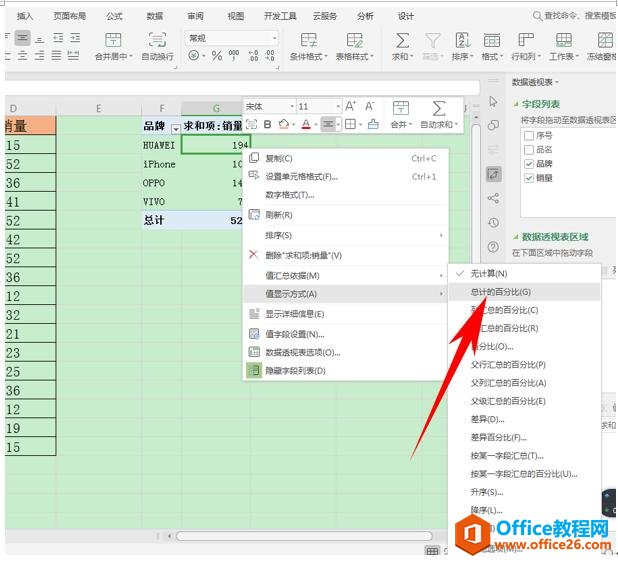
Task: Check the 品名 field checkbox
Action: coord(529,150)
